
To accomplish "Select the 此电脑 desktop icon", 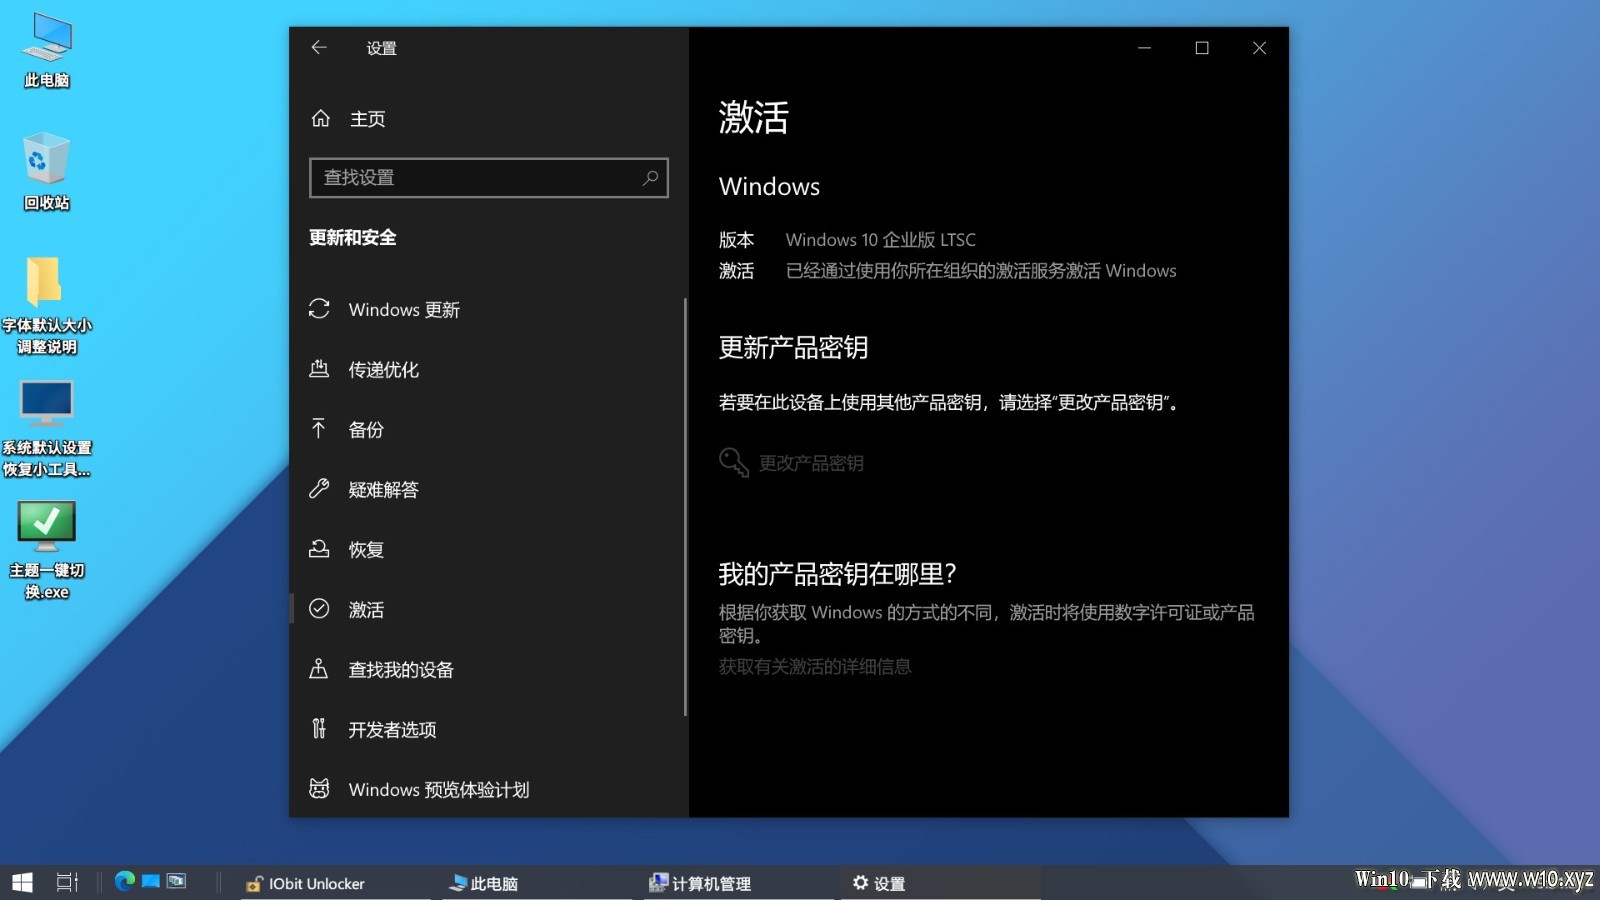I will coord(47,52).
